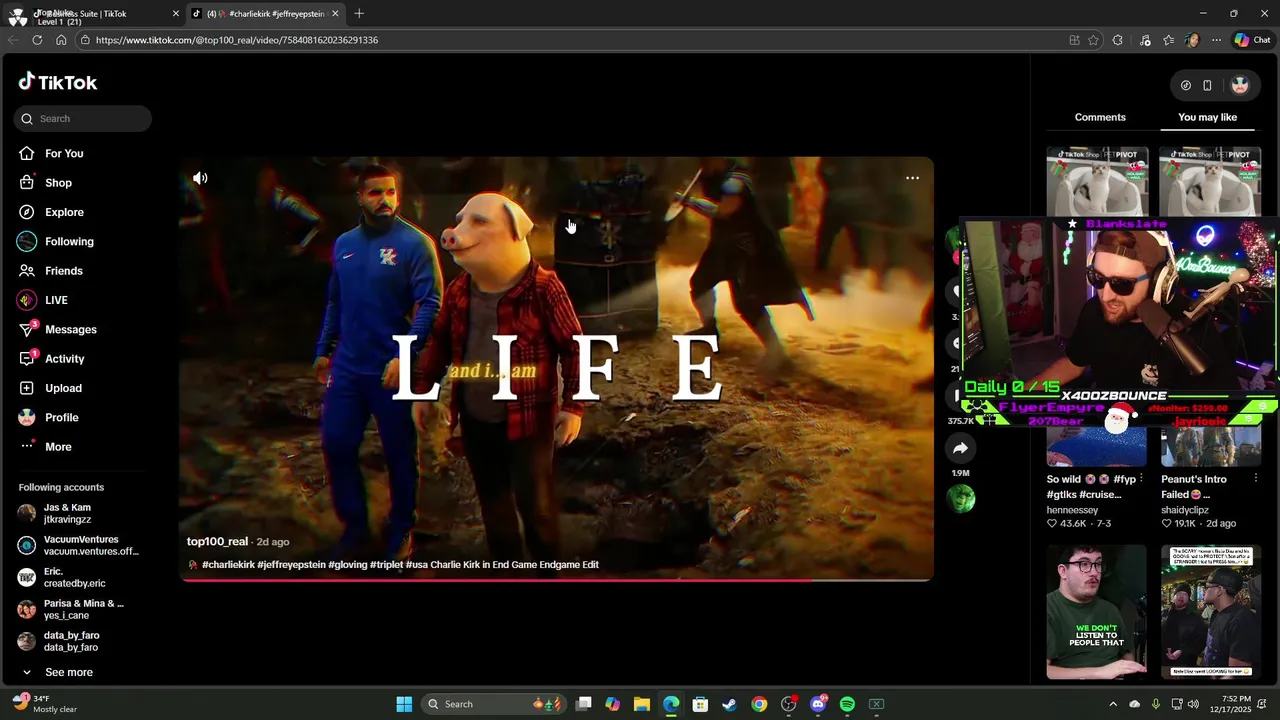Screen dimensions: 1280x720
Task: Open Google Chrome from taskbar
Action: [759, 704]
